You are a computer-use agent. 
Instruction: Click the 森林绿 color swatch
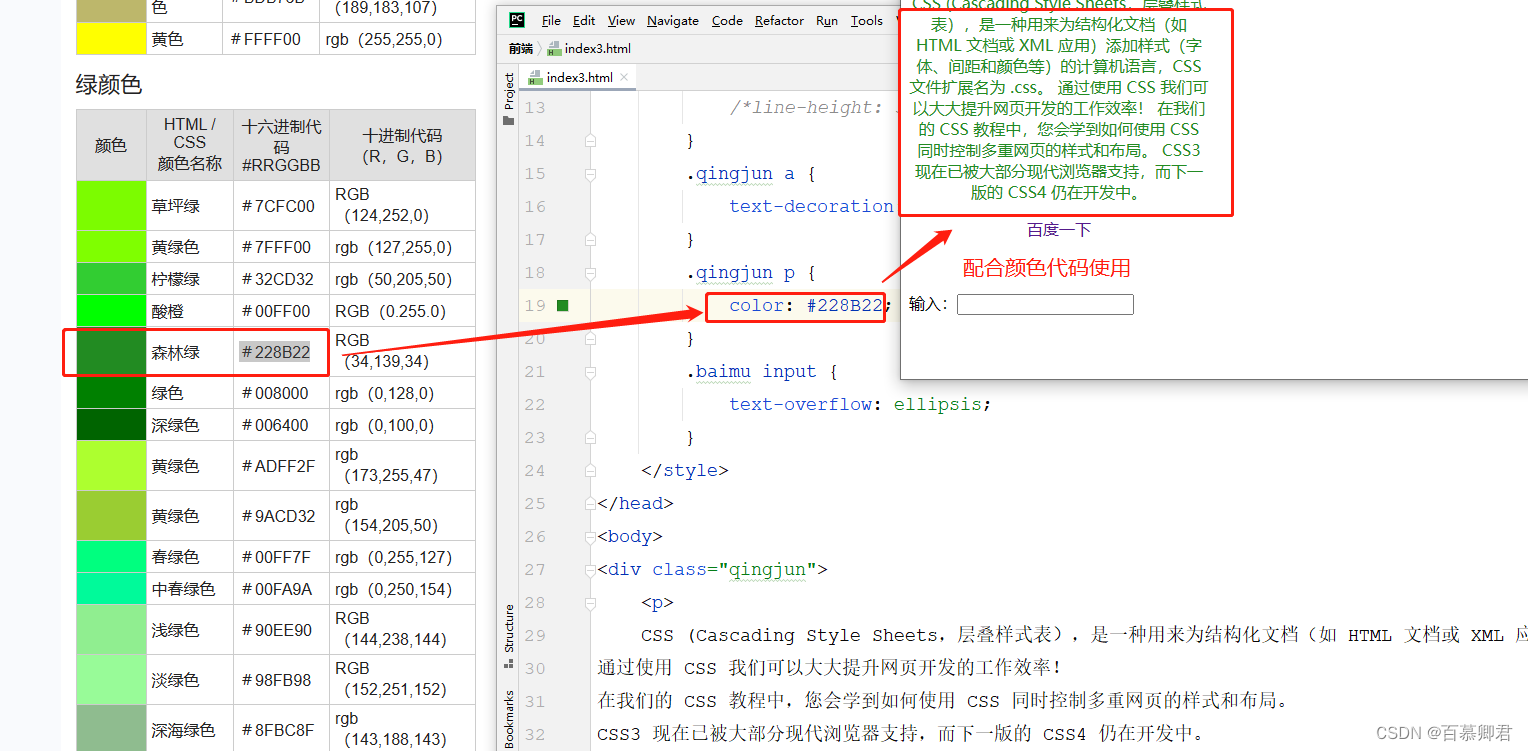(111, 352)
